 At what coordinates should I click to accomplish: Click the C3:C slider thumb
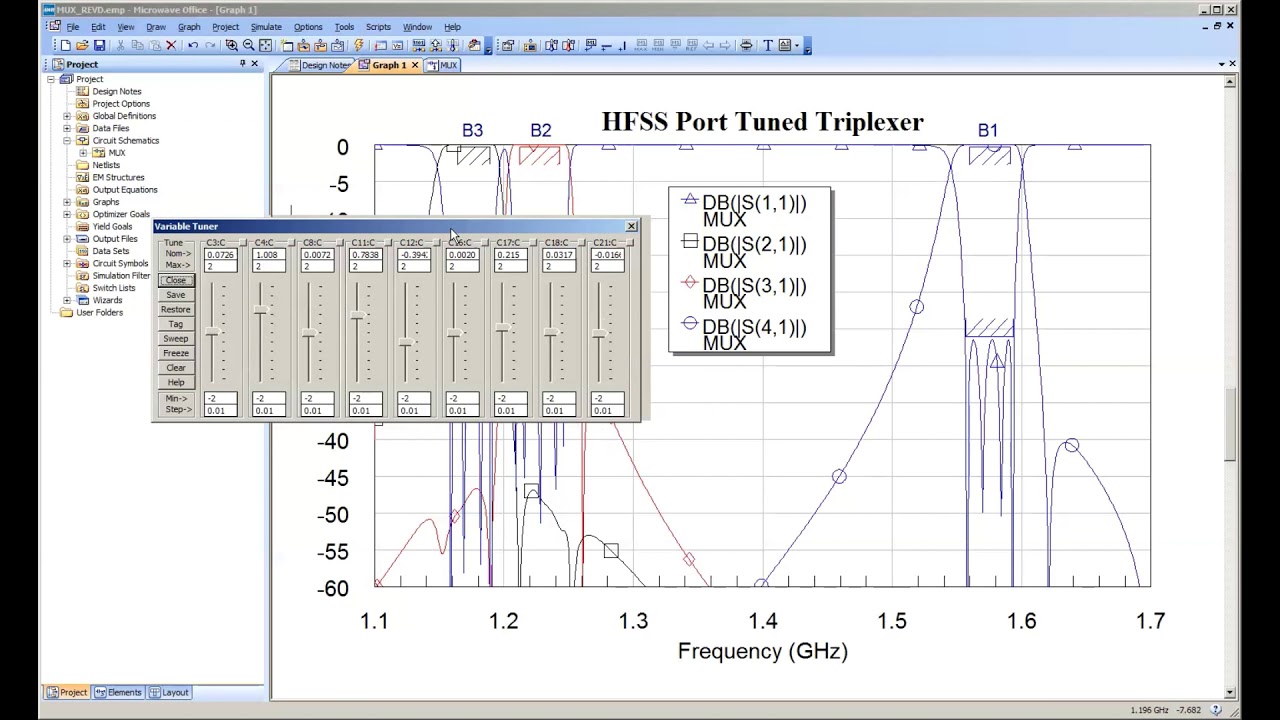212,332
